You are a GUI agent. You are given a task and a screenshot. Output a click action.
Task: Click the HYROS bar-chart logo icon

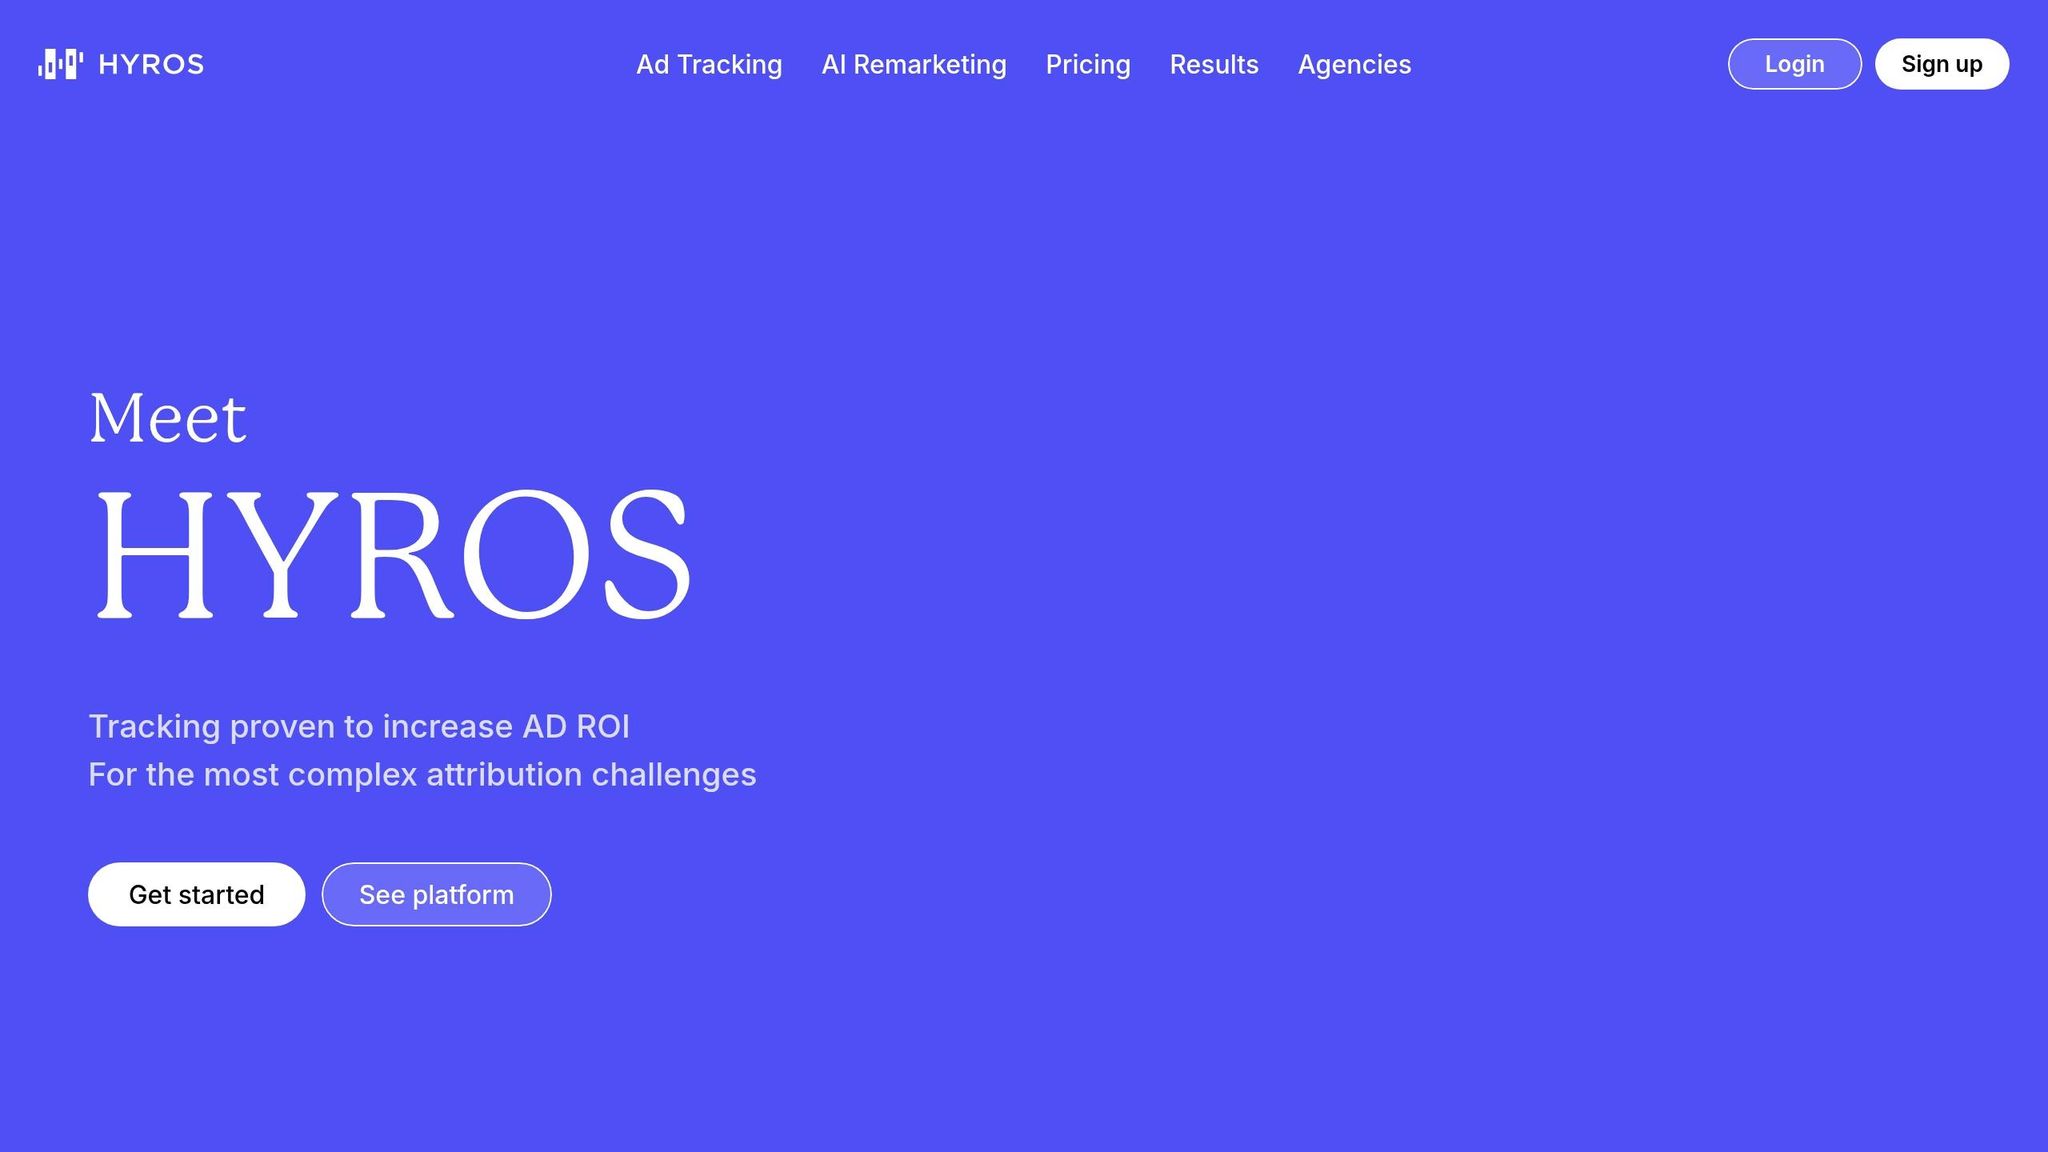point(60,64)
